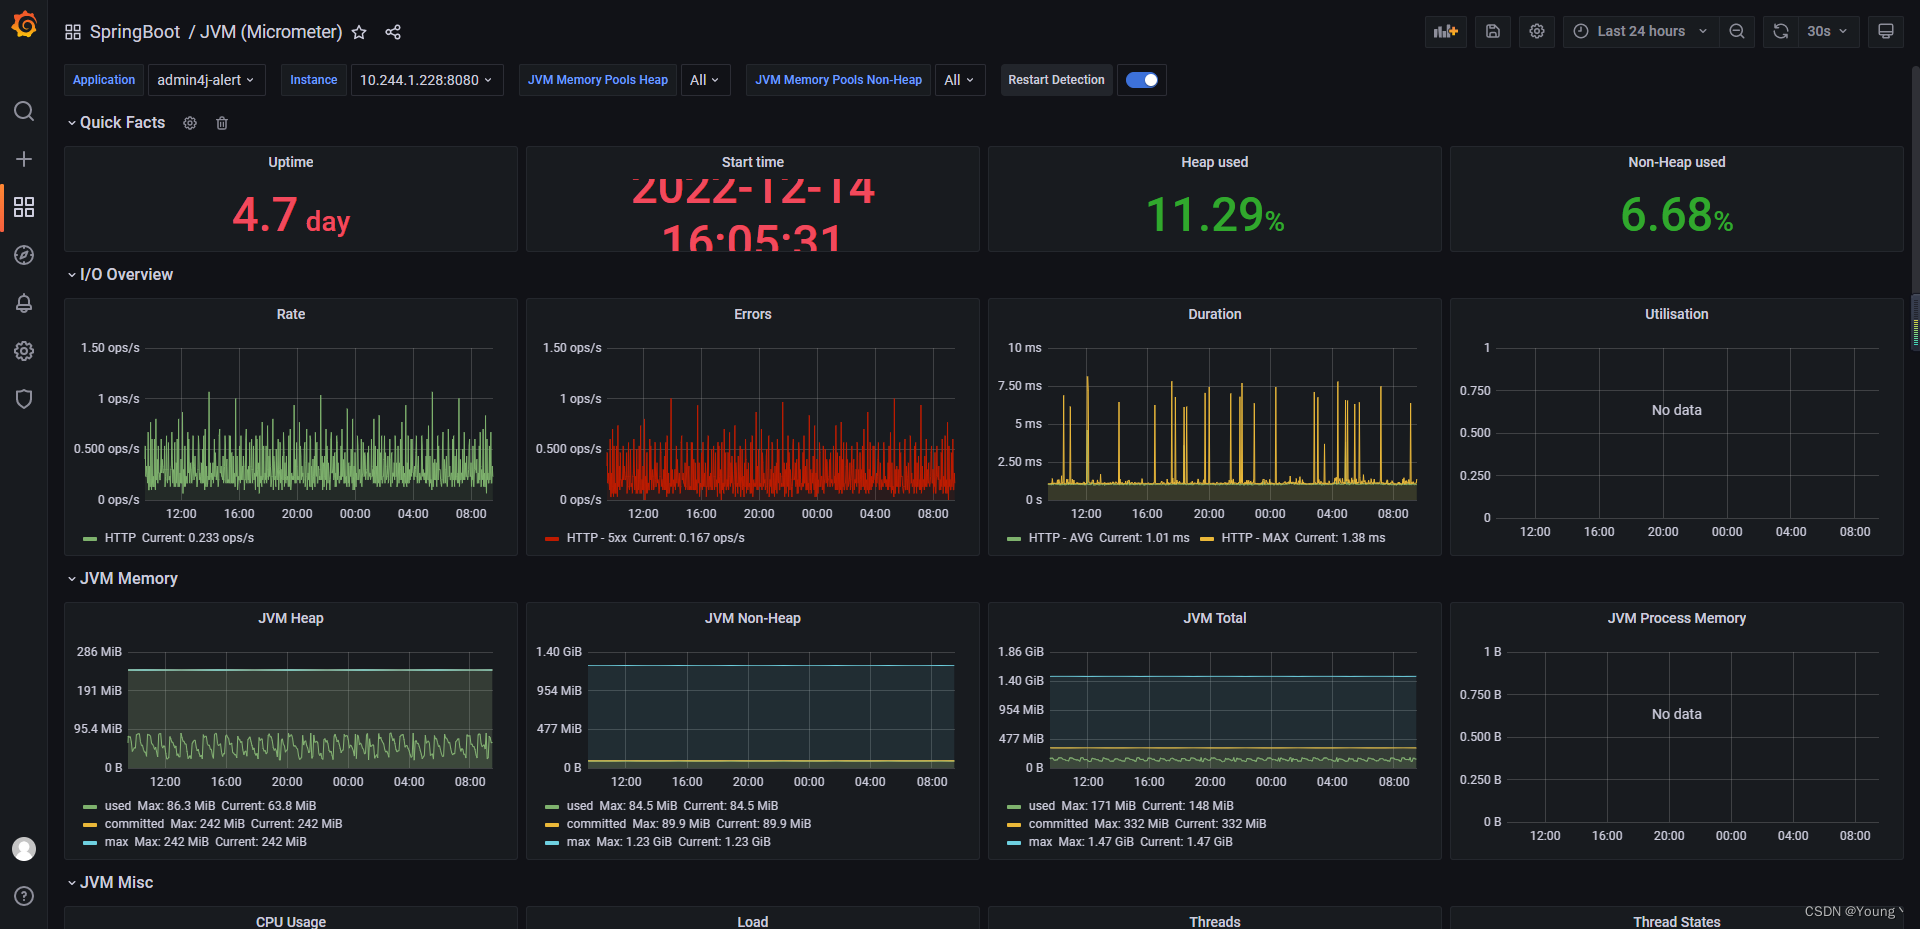This screenshot has width=1920, height=929.
Task: Open the Duration panel title menu
Action: (1214, 314)
